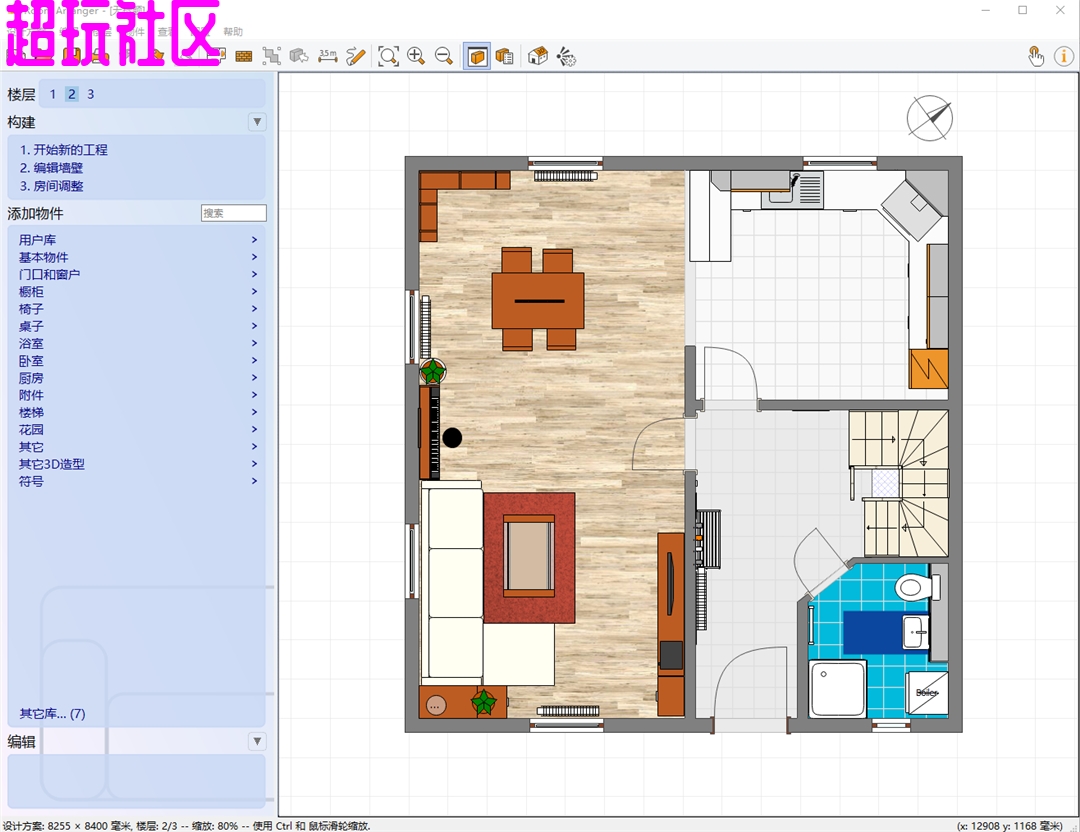Select floor 2 tab
The width and height of the screenshot is (1080, 832).
click(x=72, y=94)
